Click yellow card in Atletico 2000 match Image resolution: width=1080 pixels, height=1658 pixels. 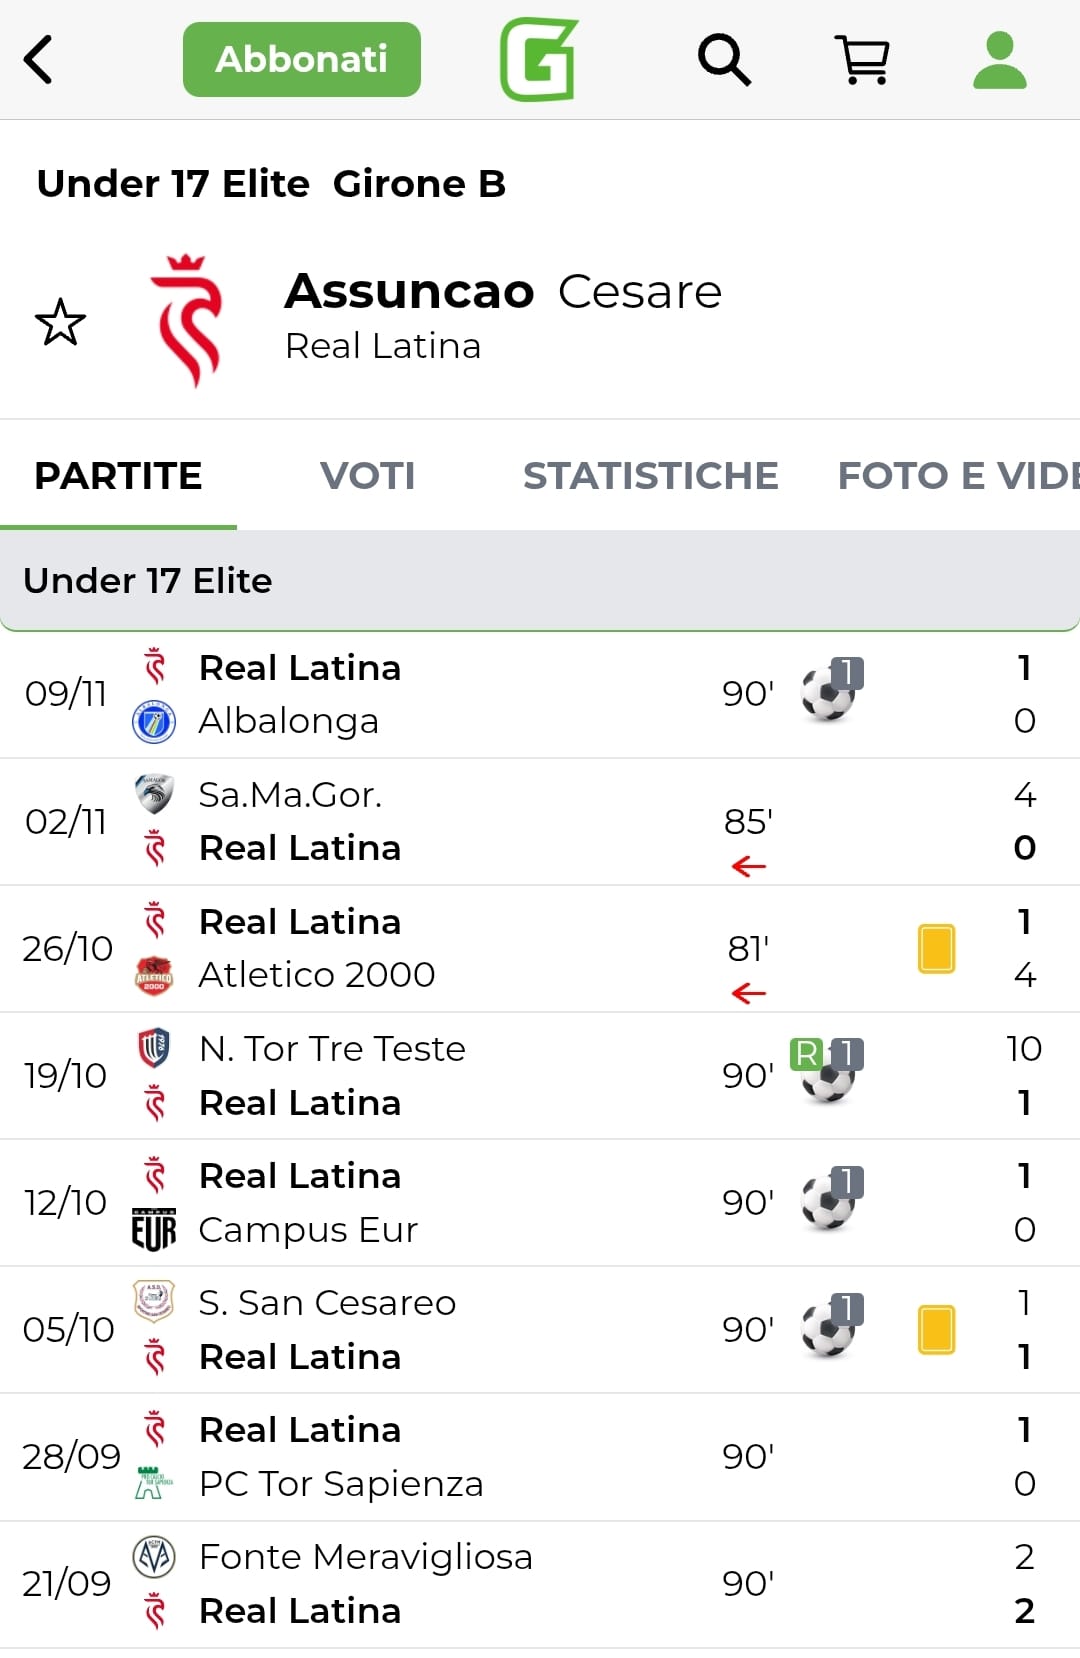936,948
